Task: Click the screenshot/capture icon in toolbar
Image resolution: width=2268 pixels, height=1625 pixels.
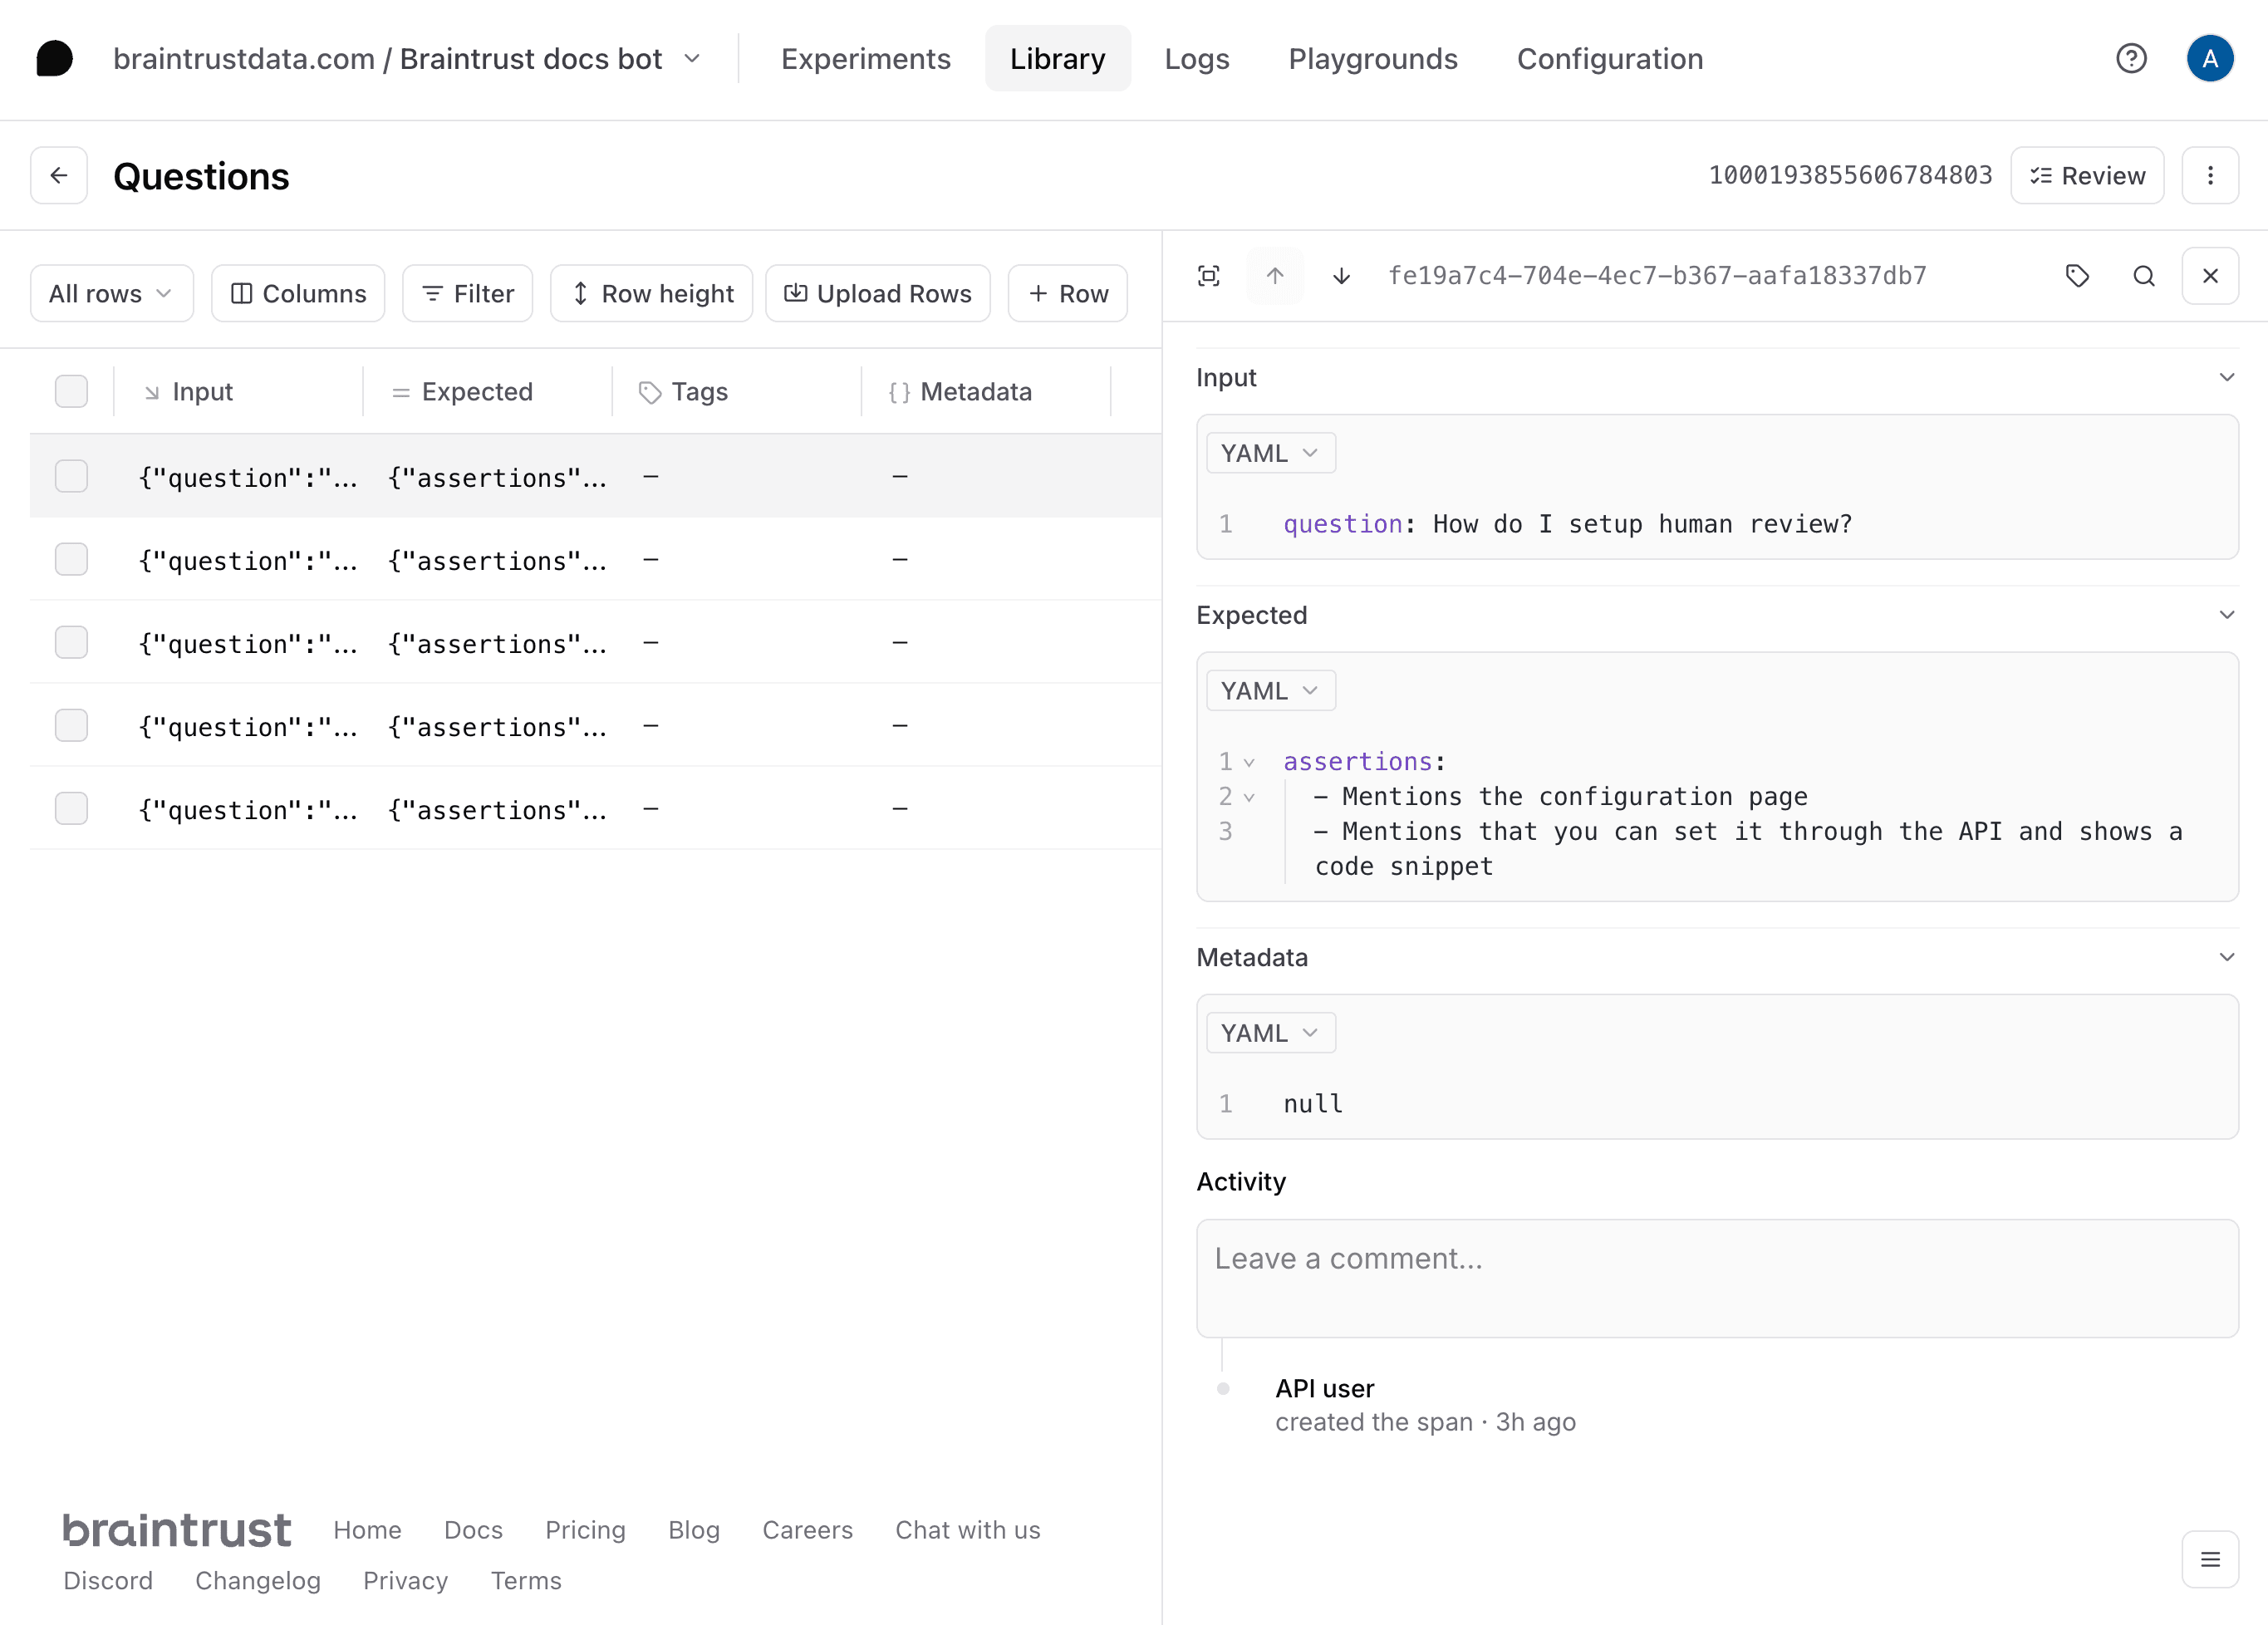Action: pos(1211,274)
